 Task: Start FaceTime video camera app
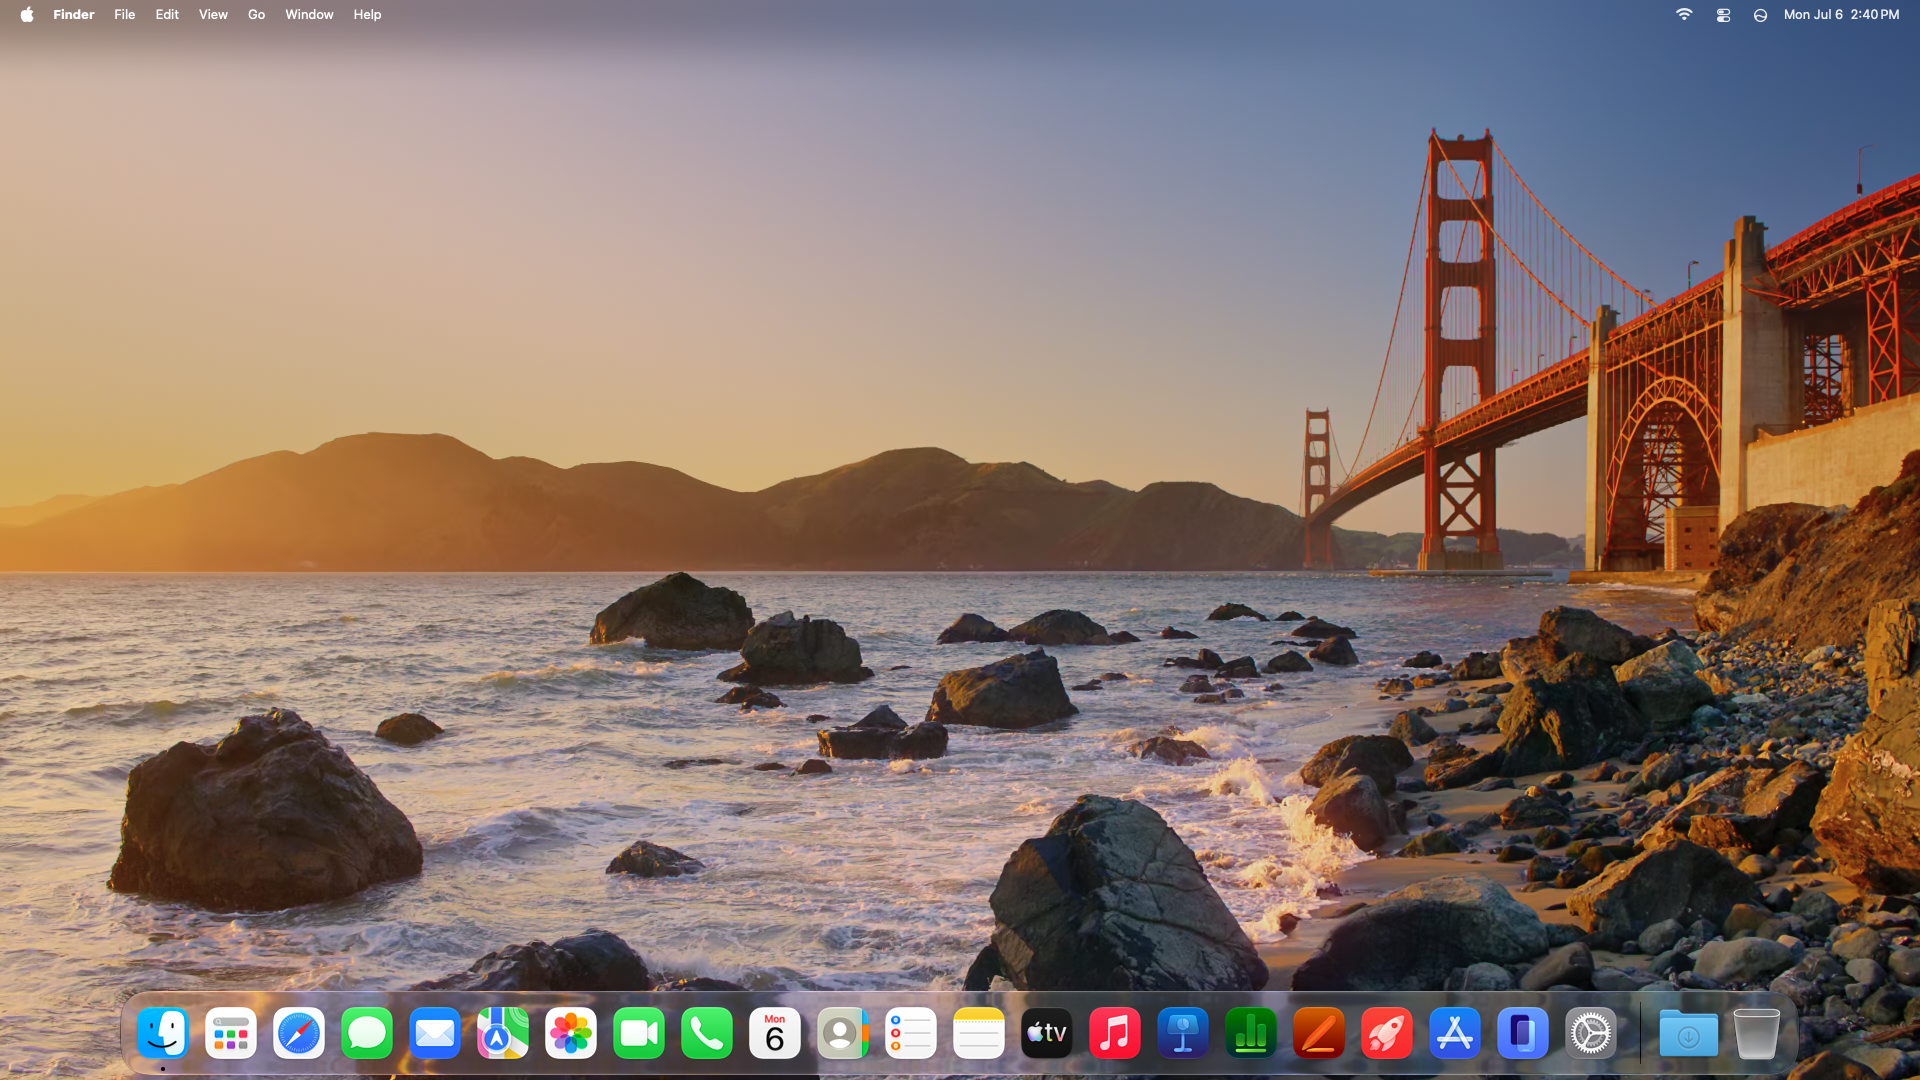point(639,1033)
